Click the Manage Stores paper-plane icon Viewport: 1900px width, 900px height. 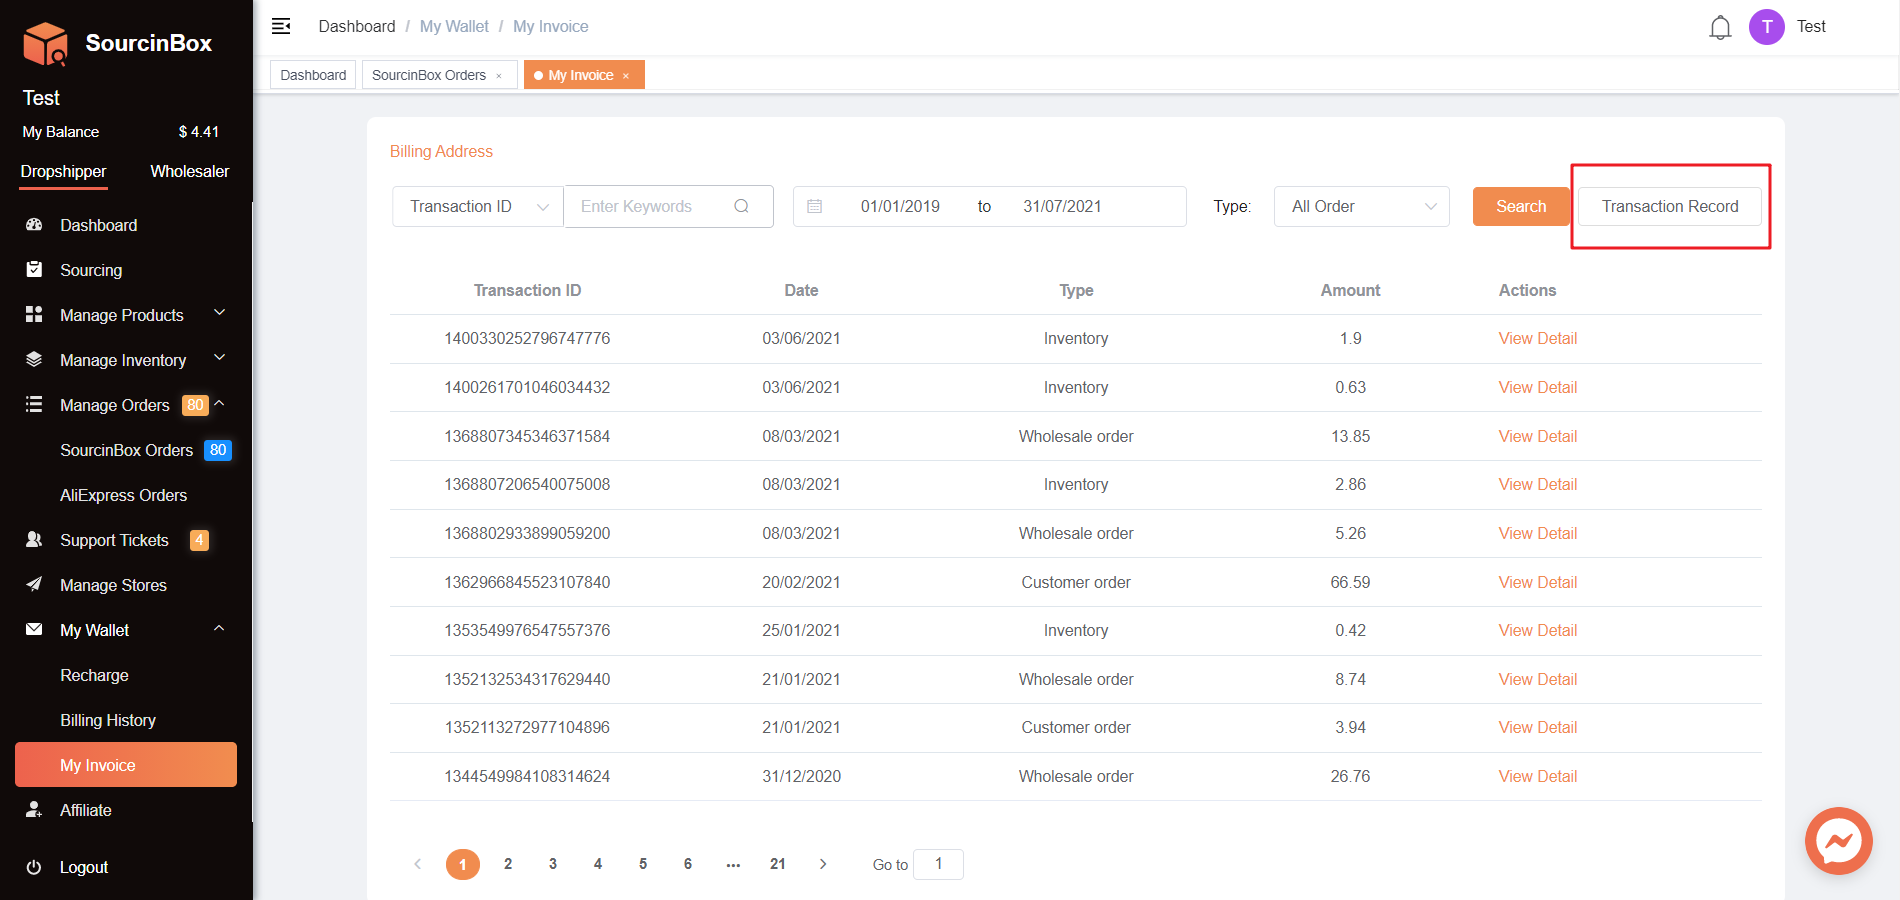click(34, 584)
